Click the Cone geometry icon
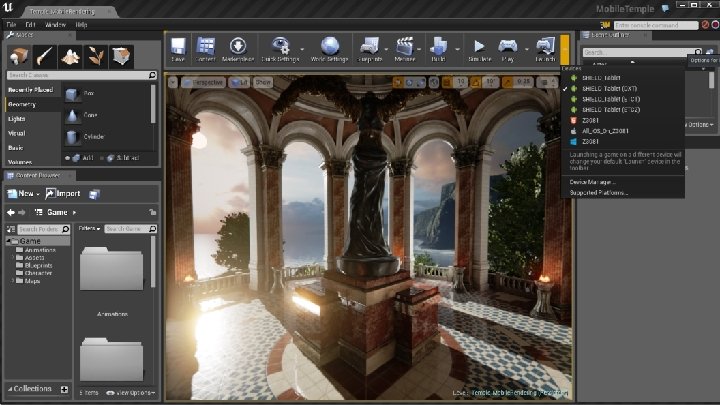 tap(72, 115)
